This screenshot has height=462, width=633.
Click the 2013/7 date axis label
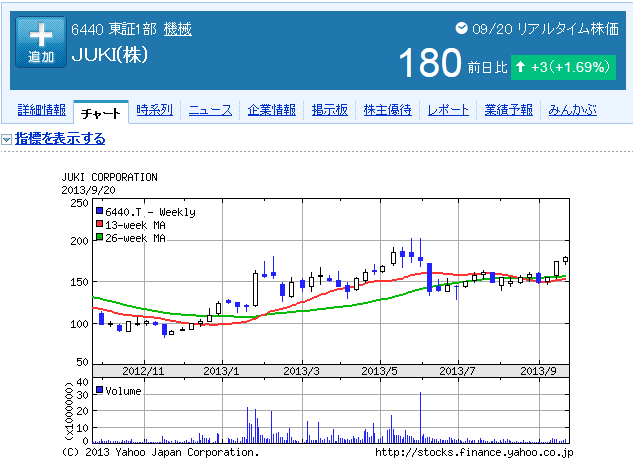coord(457,371)
